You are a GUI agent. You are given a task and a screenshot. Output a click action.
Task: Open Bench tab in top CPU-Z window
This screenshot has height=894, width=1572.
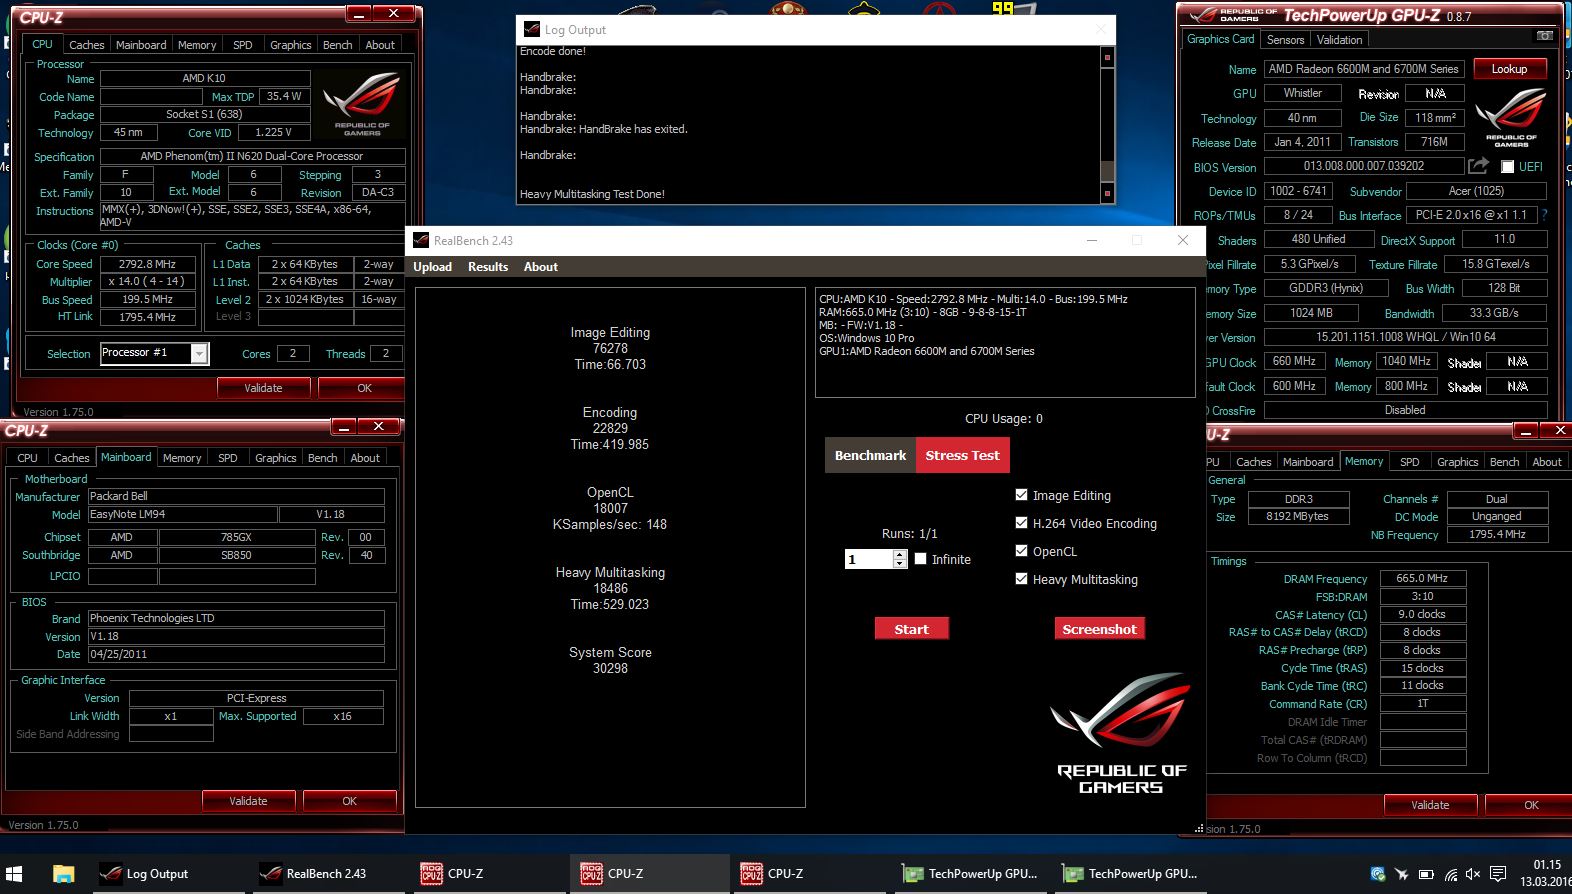tap(337, 45)
